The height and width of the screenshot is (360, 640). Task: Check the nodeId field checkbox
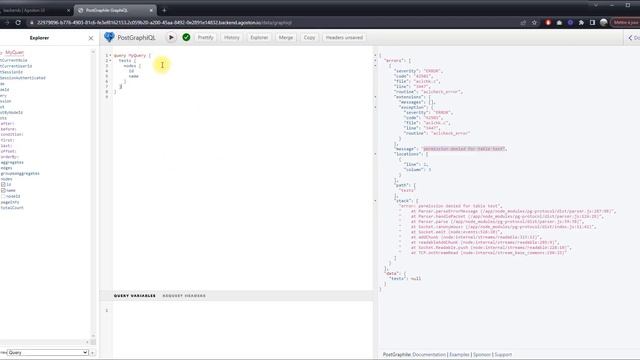[x=3, y=196]
